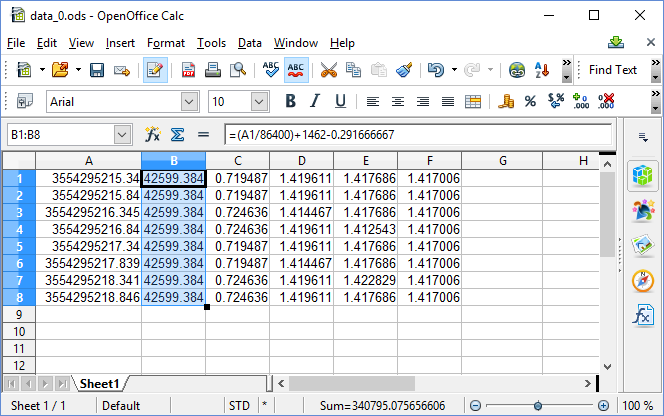Open the font size dropdown

[260, 101]
